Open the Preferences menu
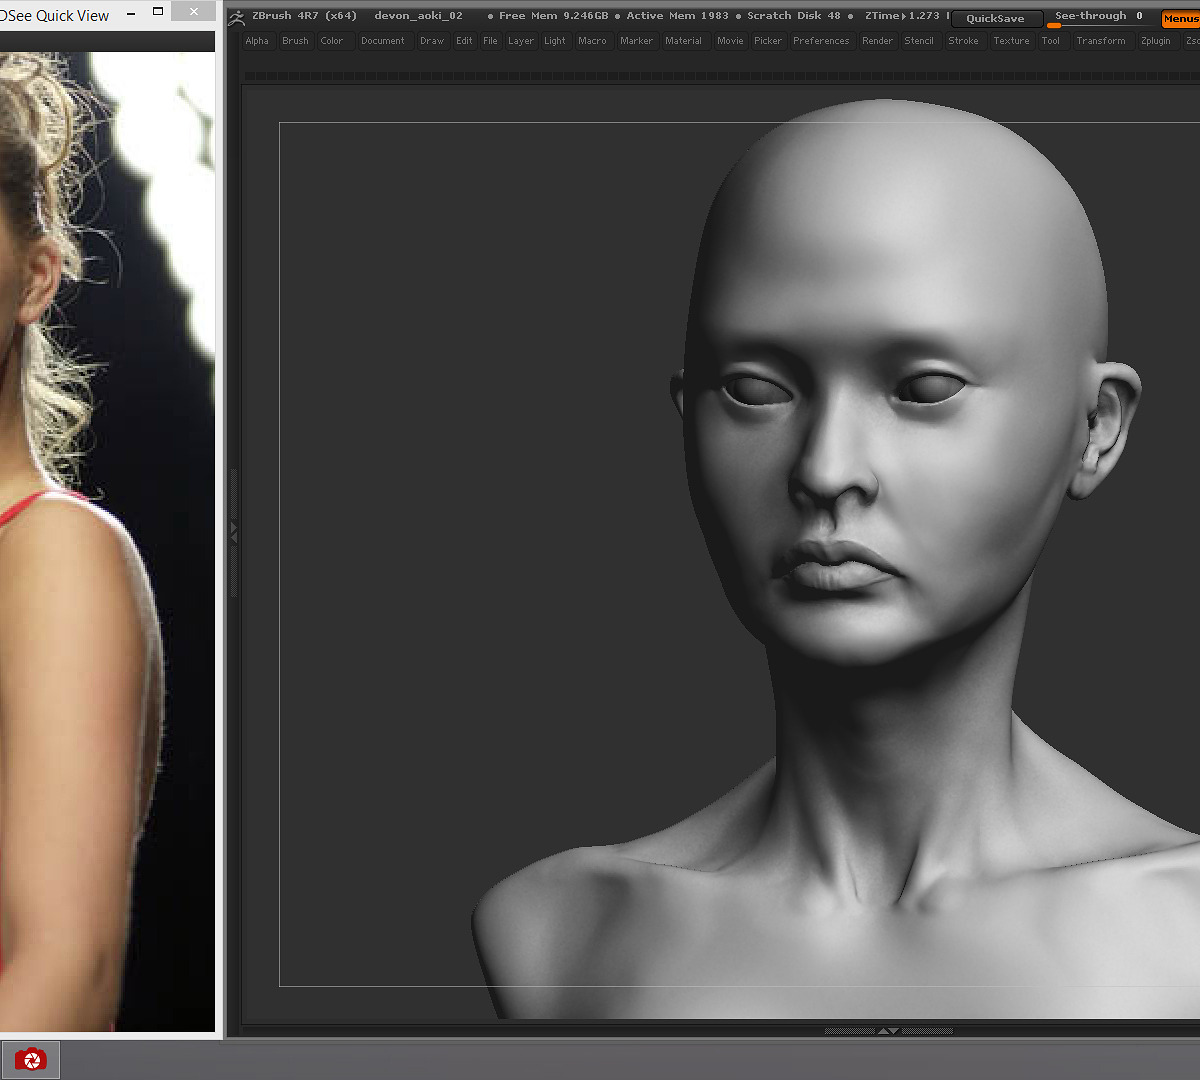The height and width of the screenshot is (1080, 1200). pyautogui.click(x=821, y=41)
